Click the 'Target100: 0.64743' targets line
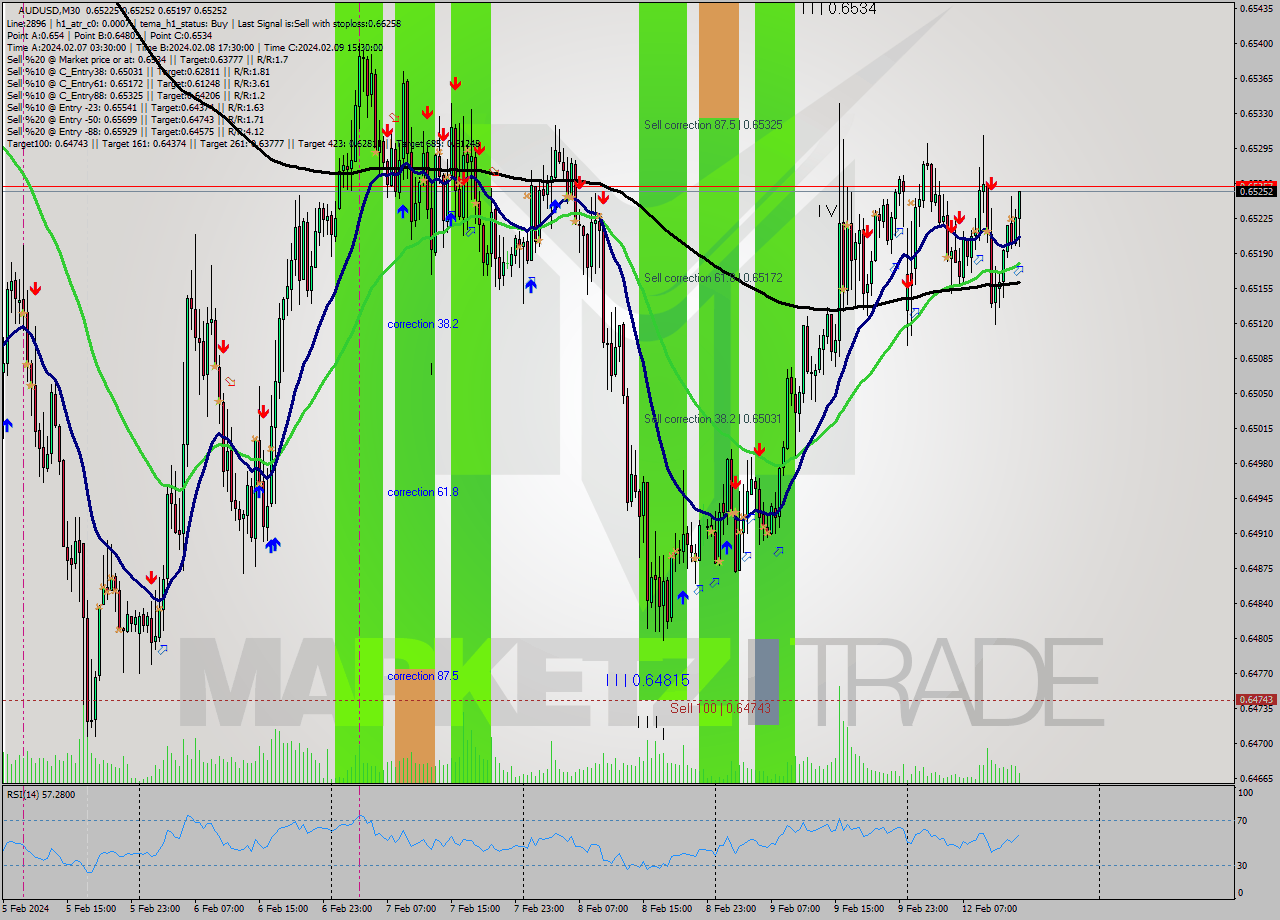 click(242, 143)
